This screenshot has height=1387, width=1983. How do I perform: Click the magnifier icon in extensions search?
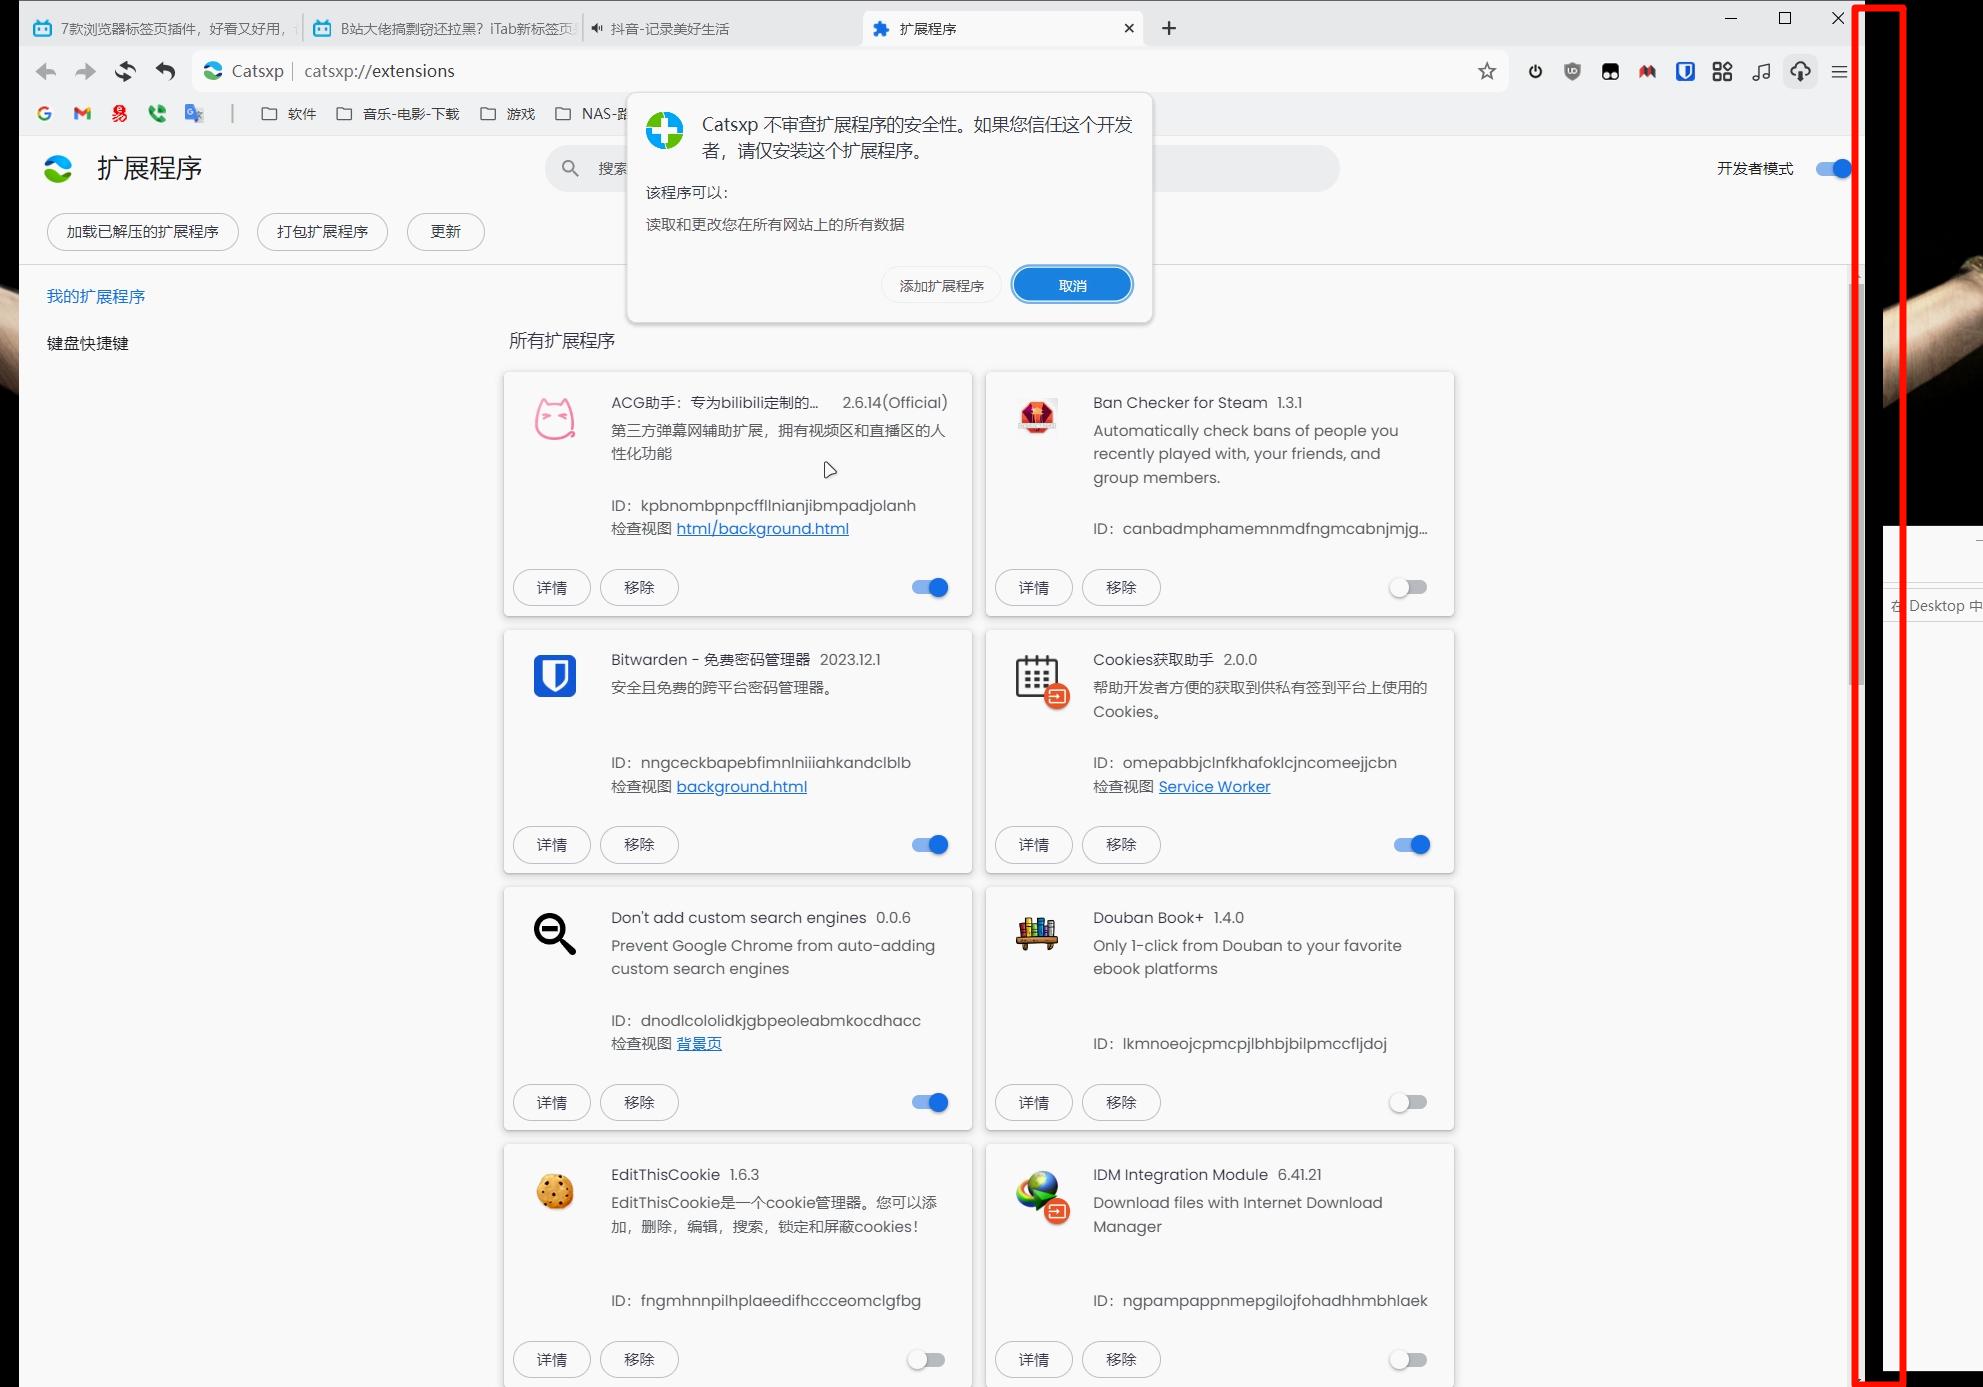(570, 168)
